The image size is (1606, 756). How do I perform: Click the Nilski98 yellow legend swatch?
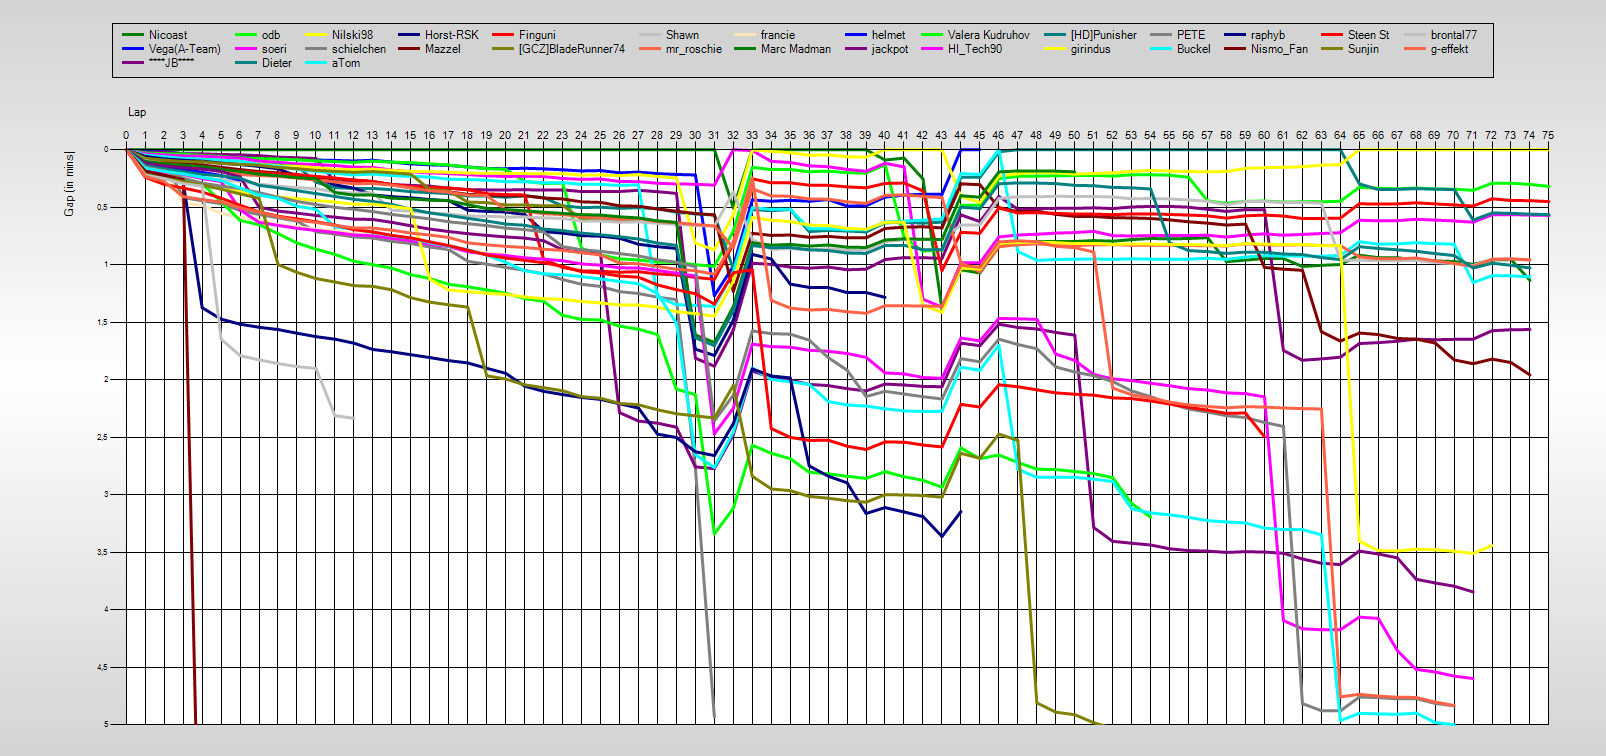click(316, 35)
